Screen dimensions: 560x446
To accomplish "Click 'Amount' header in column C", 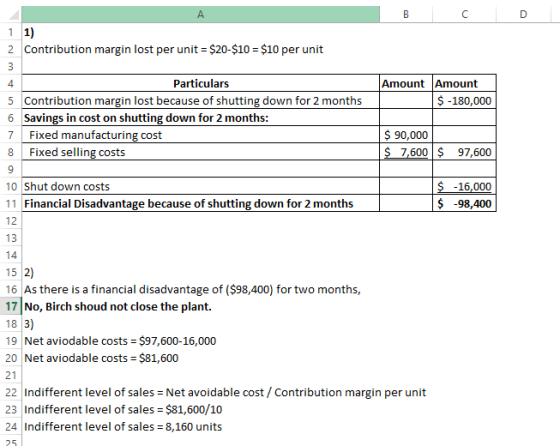I will [464, 84].
